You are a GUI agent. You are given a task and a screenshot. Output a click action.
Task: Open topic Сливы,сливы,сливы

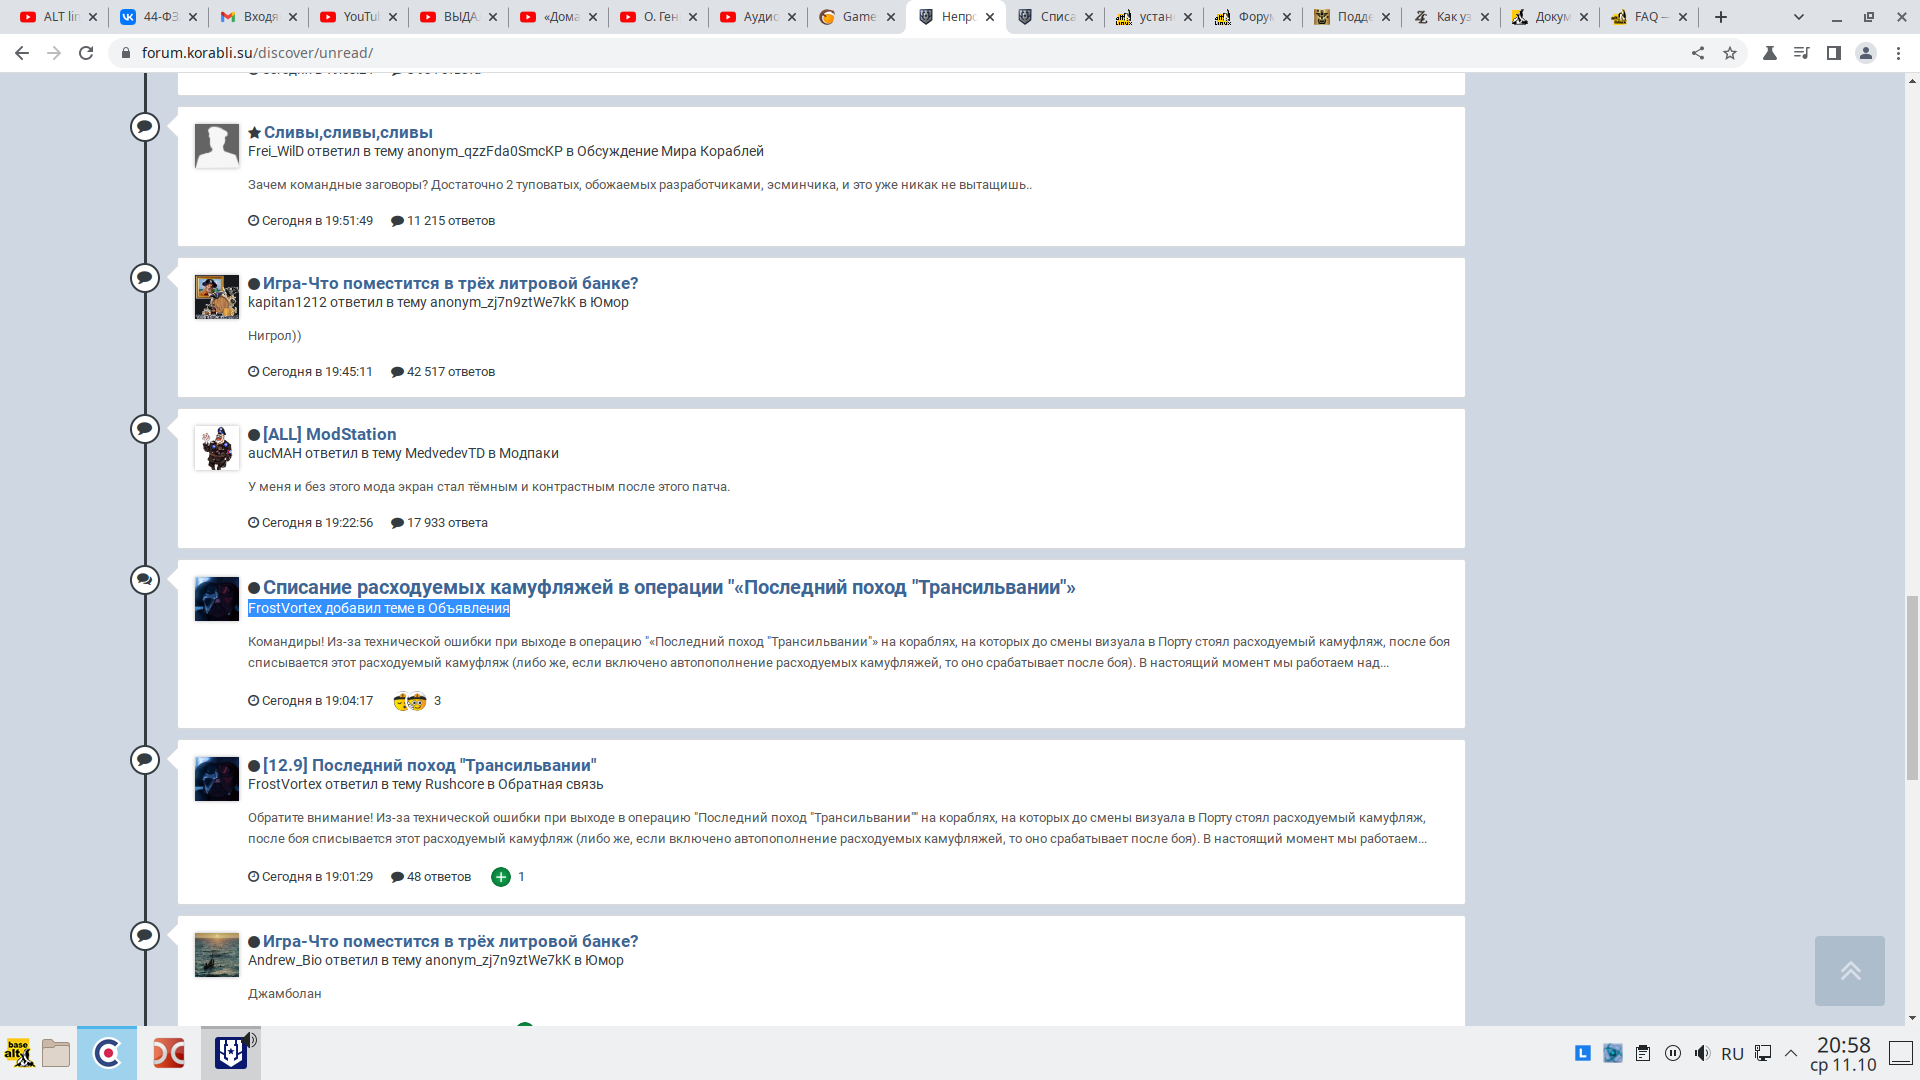pos(348,132)
